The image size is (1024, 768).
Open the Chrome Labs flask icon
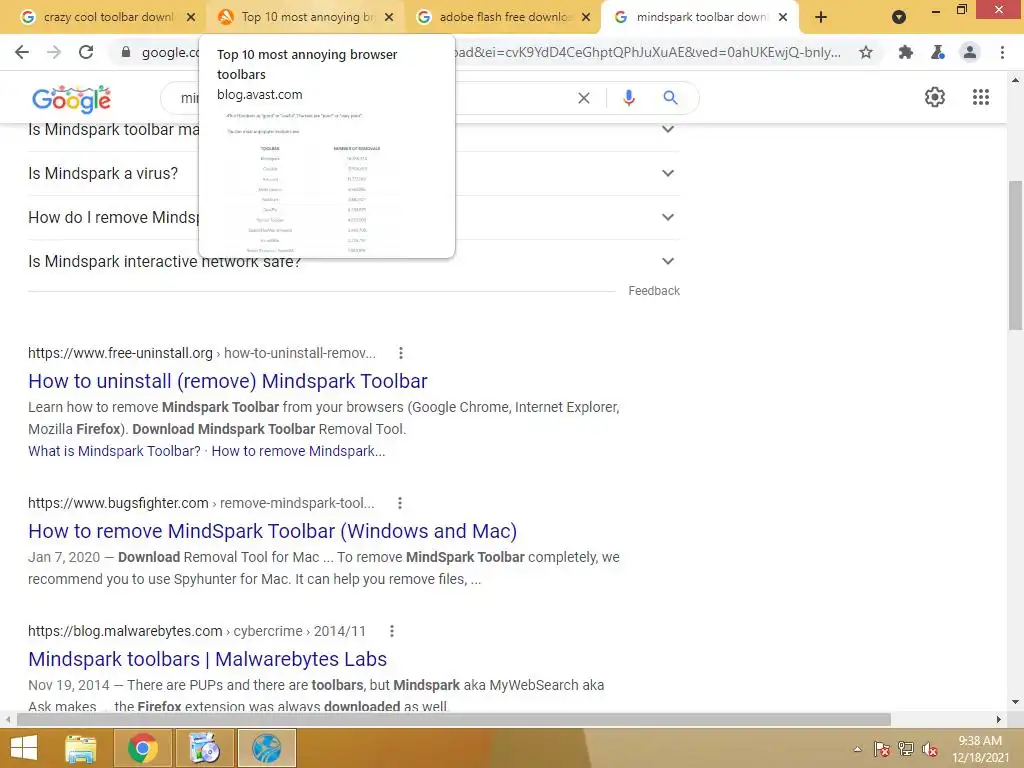coord(938,52)
